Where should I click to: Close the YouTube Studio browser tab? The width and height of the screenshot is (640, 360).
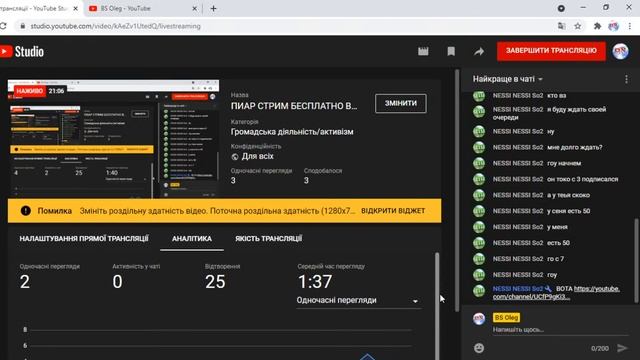point(76,8)
